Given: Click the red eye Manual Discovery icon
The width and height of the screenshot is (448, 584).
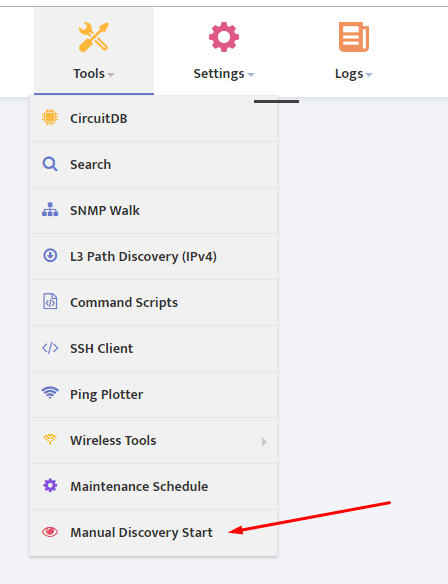Looking at the screenshot, I should click(x=50, y=532).
